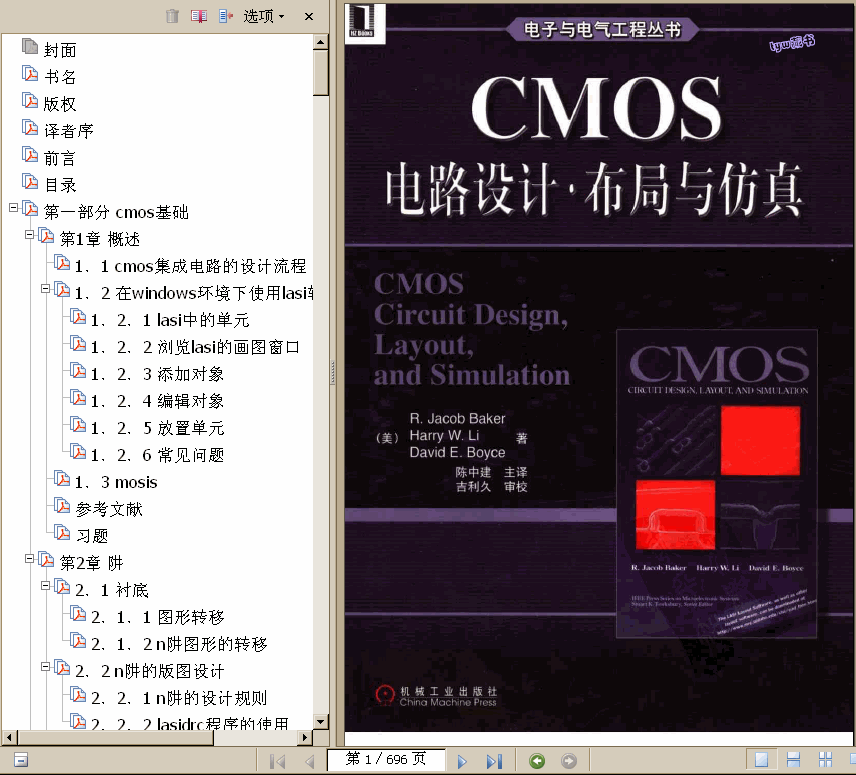Open 1、1 cmos集成电路的设计流程 bookmark

[191, 266]
